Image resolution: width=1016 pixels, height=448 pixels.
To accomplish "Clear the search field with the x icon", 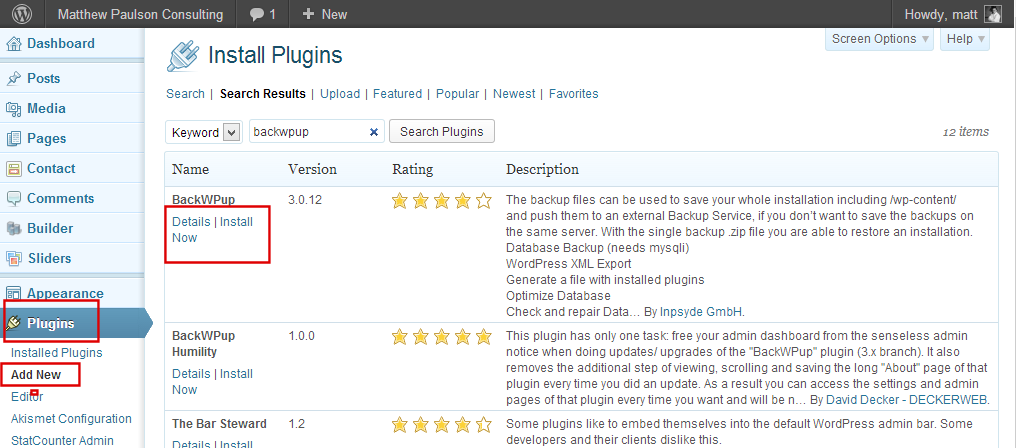I will click(x=373, y=132).
